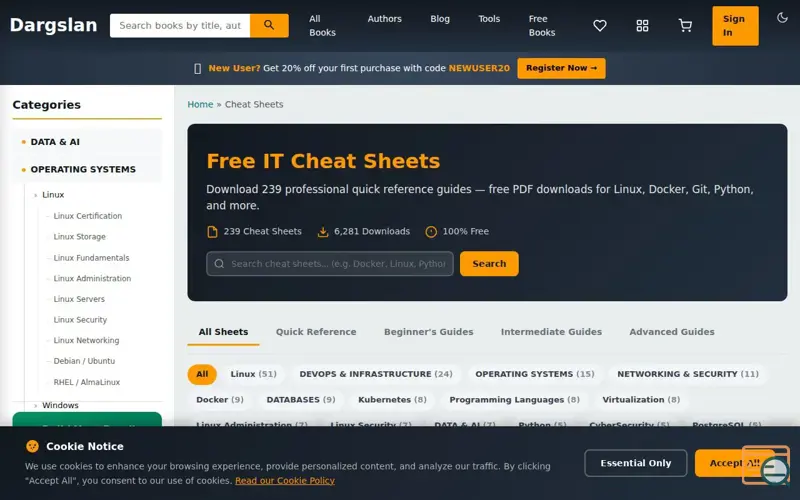Image resolution: width=800 pixels, height=500 pixels.
Task: Open Linux Networking category
Action: 86,340
